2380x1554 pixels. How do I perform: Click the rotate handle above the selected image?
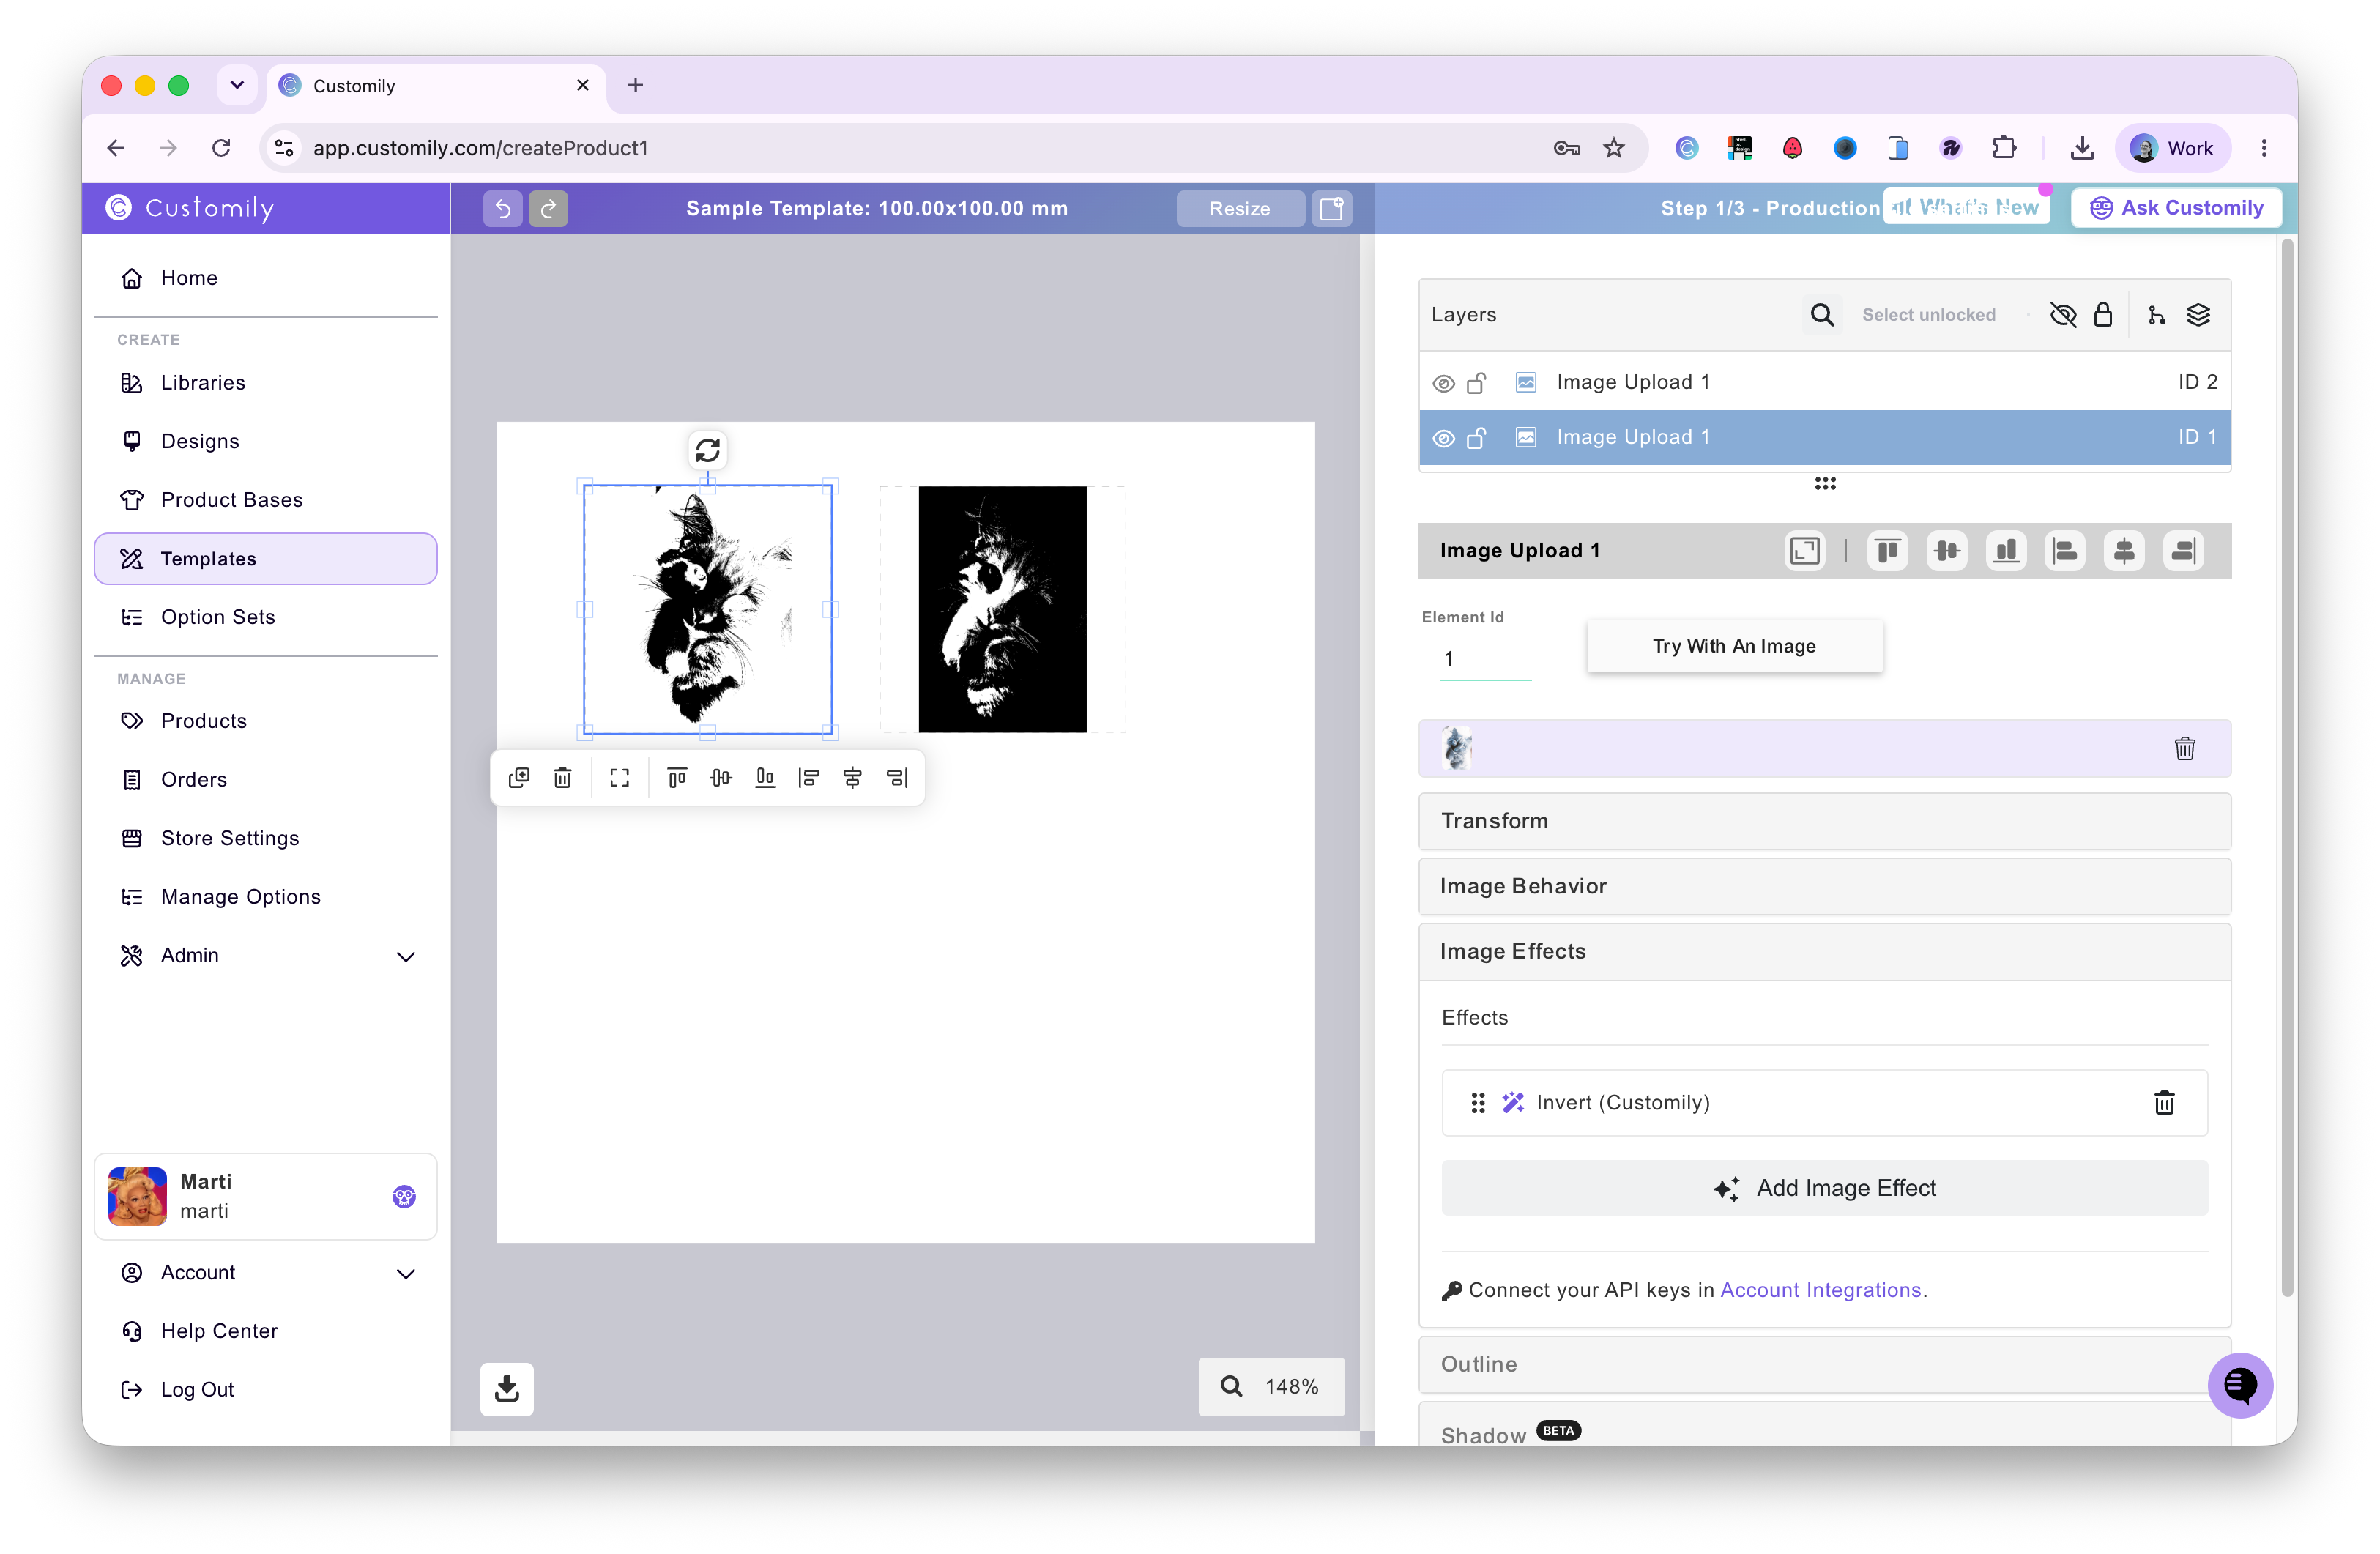707,451
